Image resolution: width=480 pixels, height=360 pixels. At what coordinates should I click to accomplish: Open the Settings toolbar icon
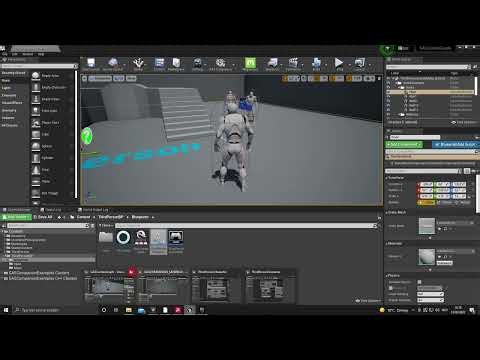pyautogui.click(x=197, y=63)
